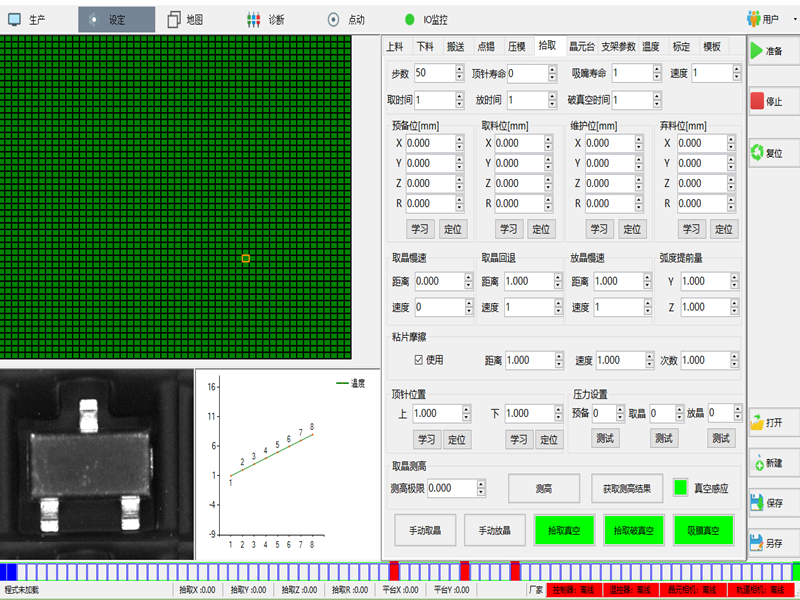Click the 复位 reset button
Screen dimensions: 800x600
[773, 153]
